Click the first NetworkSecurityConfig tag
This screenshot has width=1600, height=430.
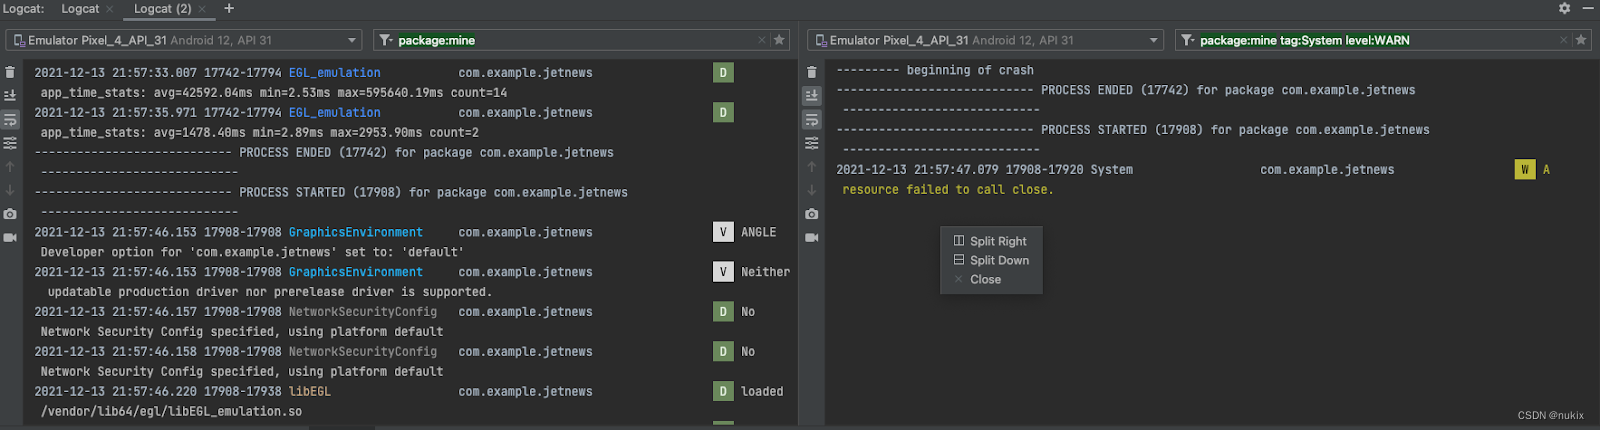tap(362, 312)
